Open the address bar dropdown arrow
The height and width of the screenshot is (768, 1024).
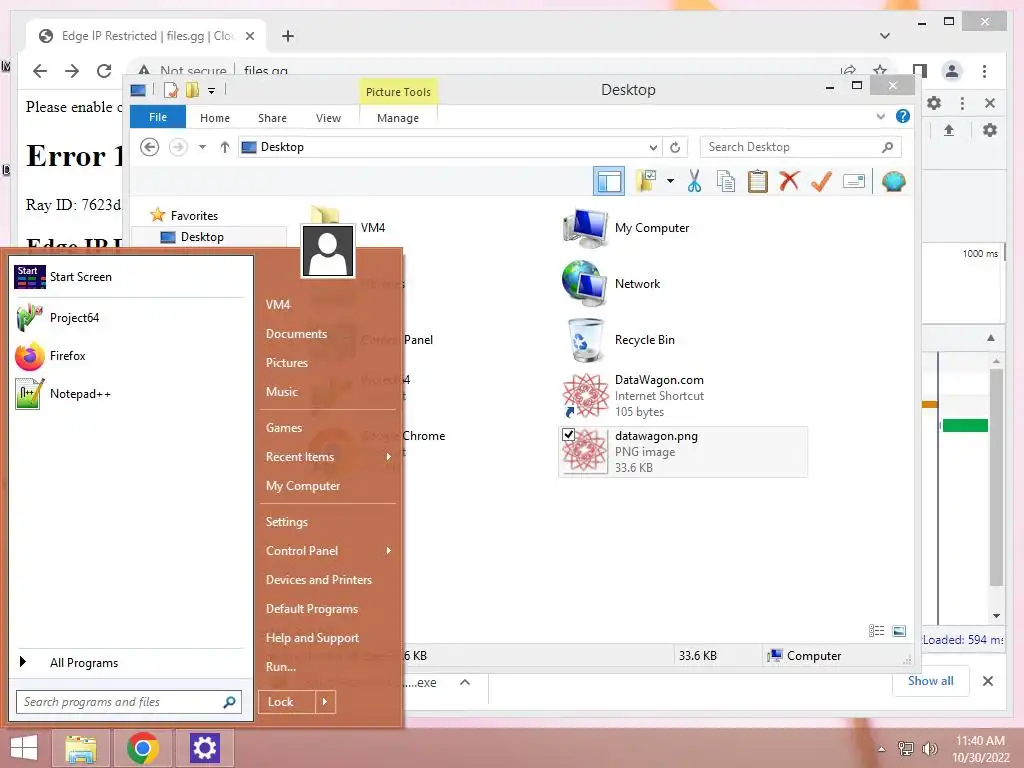[x=653, y=147]
